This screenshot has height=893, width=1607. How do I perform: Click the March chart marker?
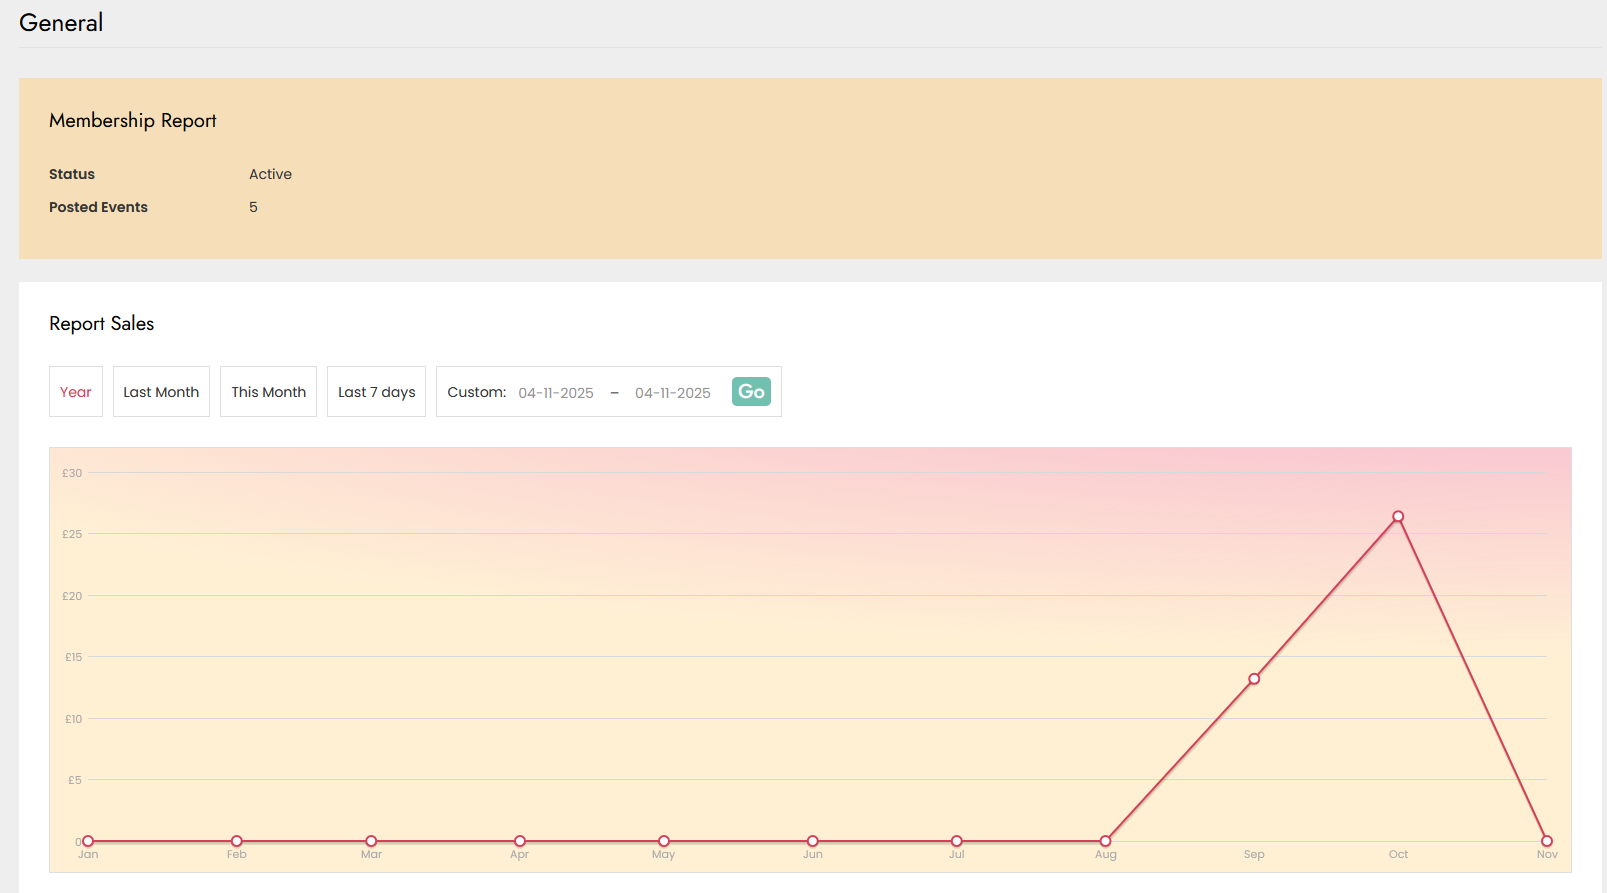(371, 841)
